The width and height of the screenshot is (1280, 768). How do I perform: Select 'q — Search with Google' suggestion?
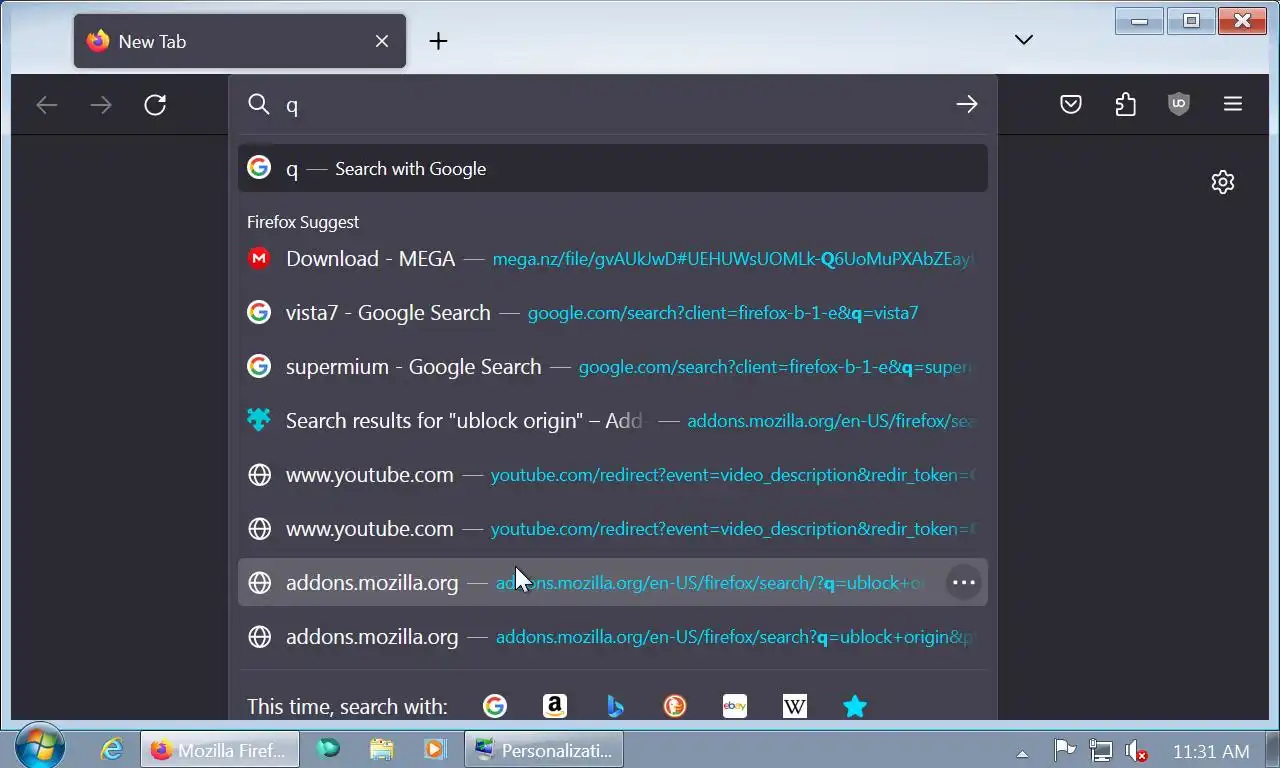coord(613,168)
